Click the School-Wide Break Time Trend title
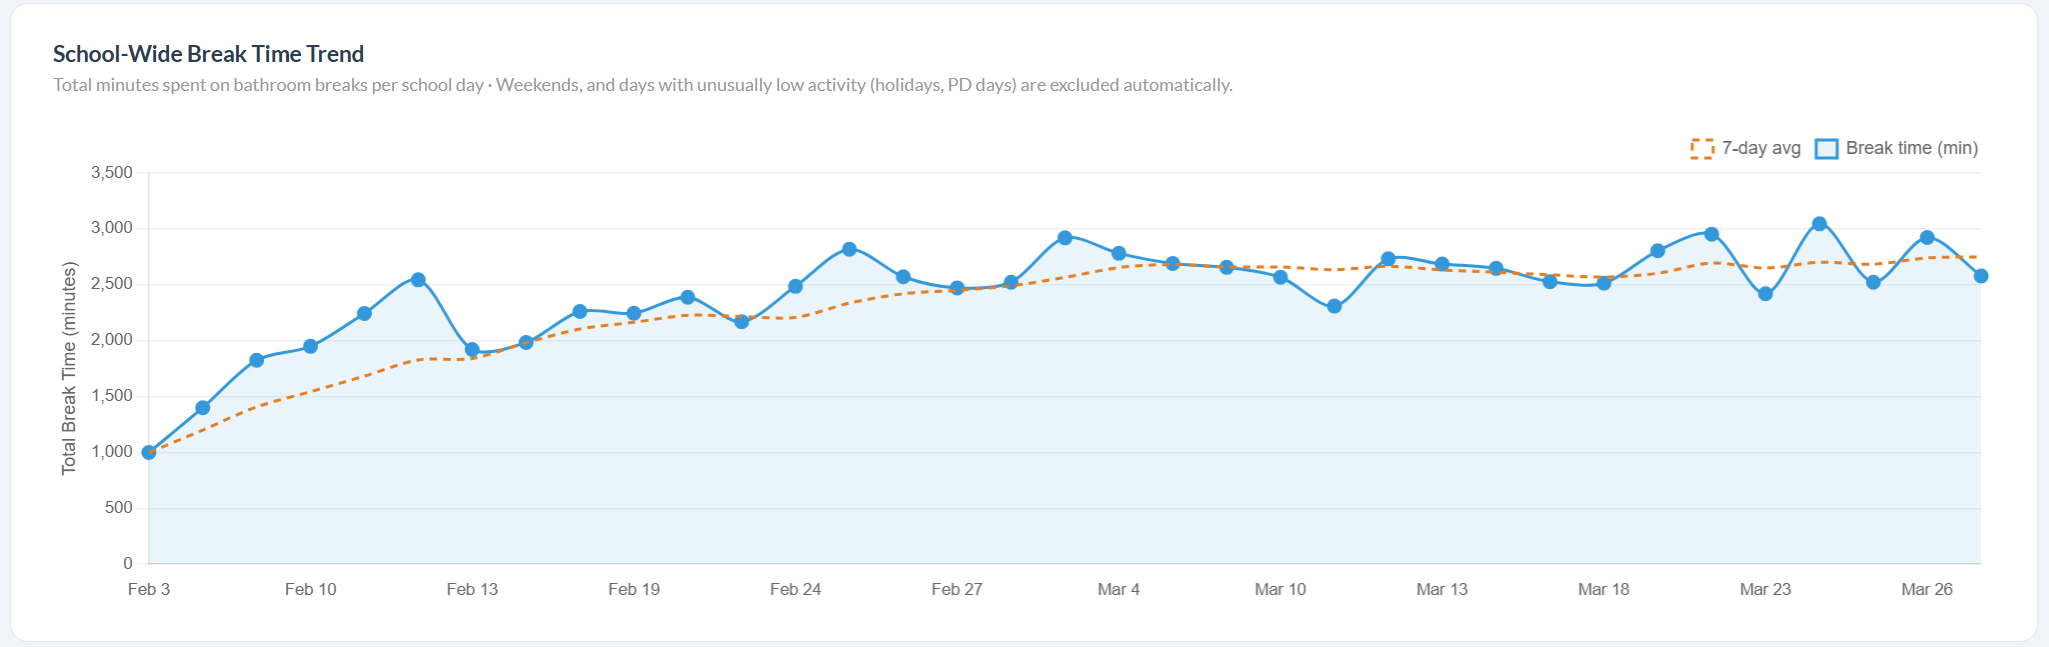 click(x=208, y=54)
